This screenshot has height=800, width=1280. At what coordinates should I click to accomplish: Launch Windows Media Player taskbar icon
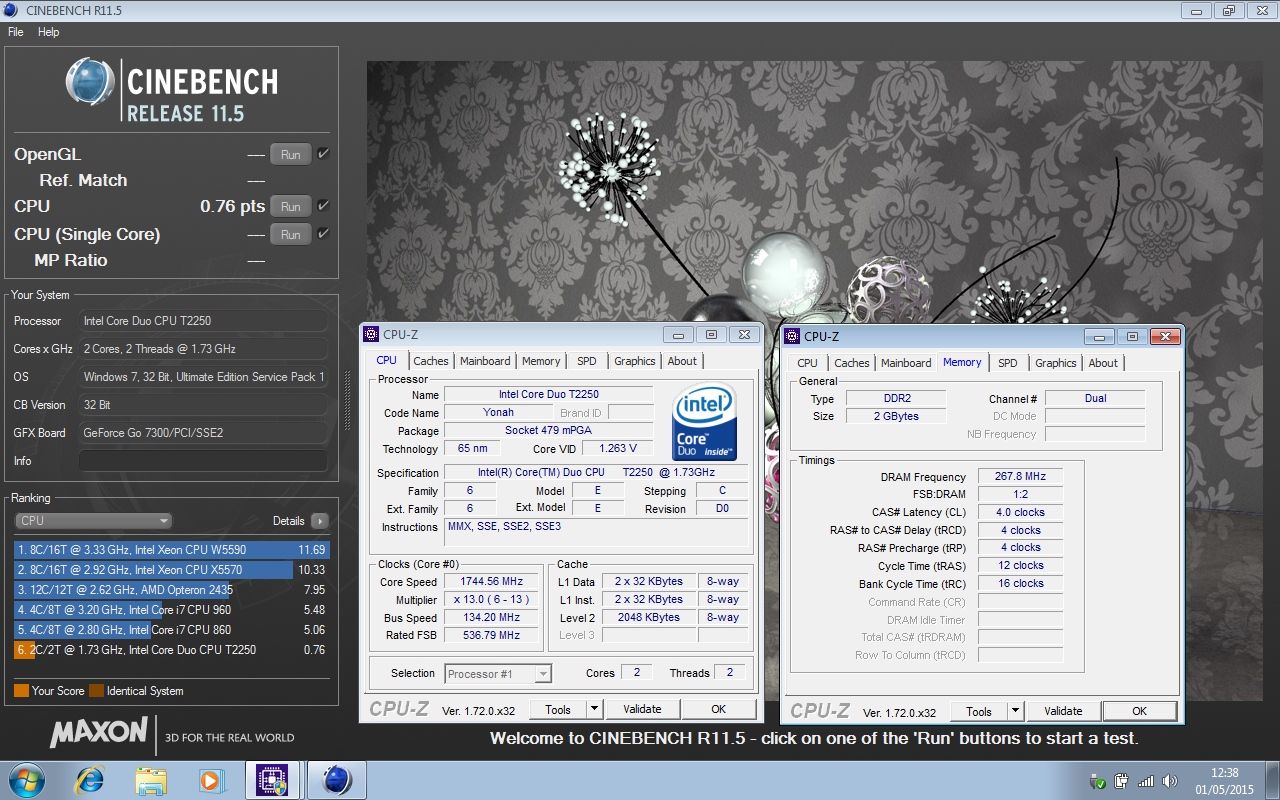211,780
